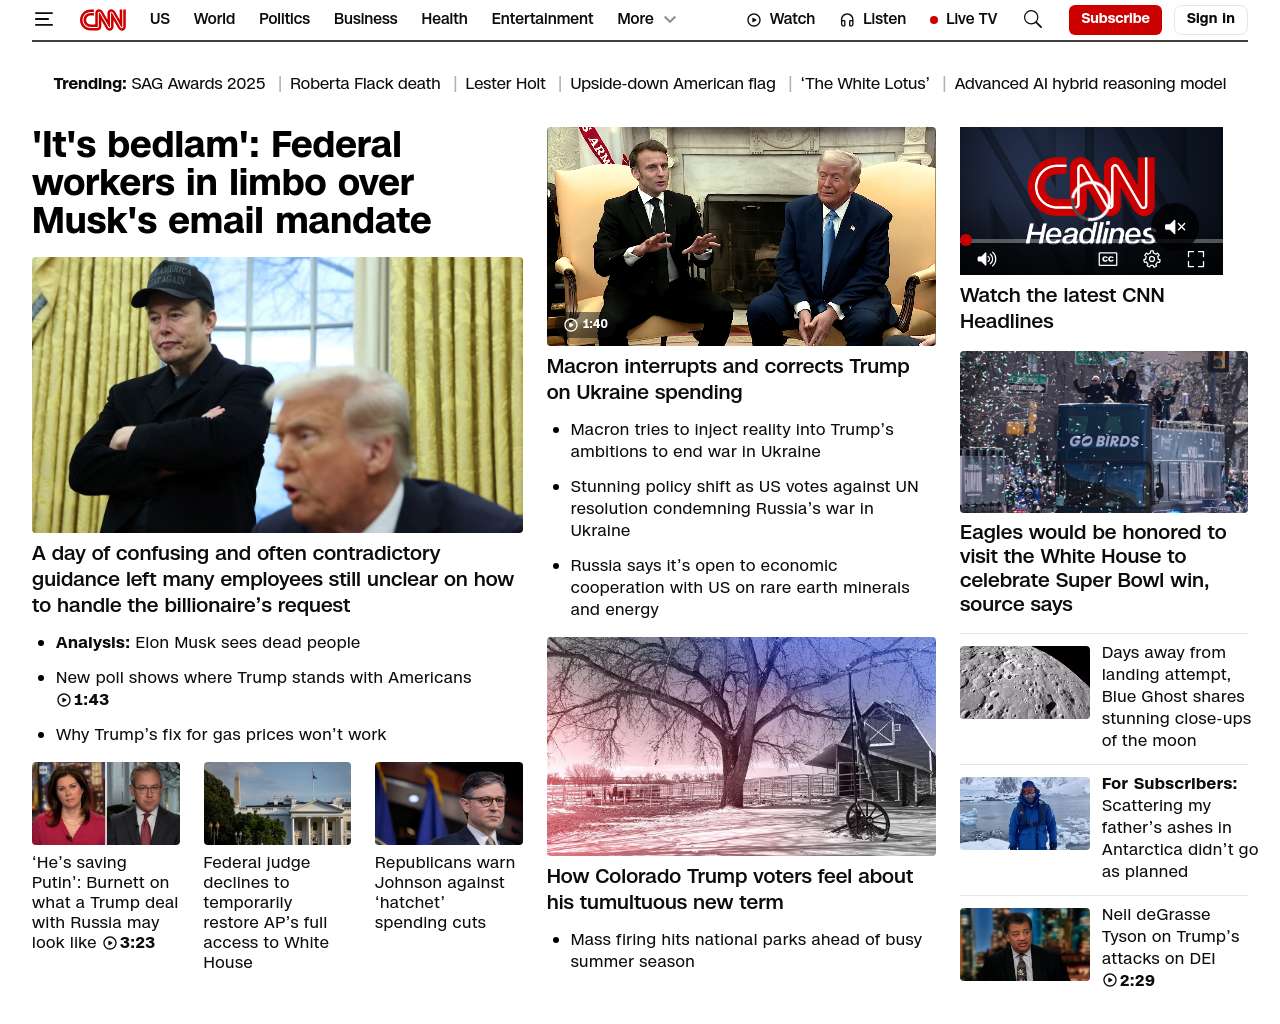Open Stunning policy shift UN vote link
The height and width of the screenshot is (1024, 1280).
(744, 508)
